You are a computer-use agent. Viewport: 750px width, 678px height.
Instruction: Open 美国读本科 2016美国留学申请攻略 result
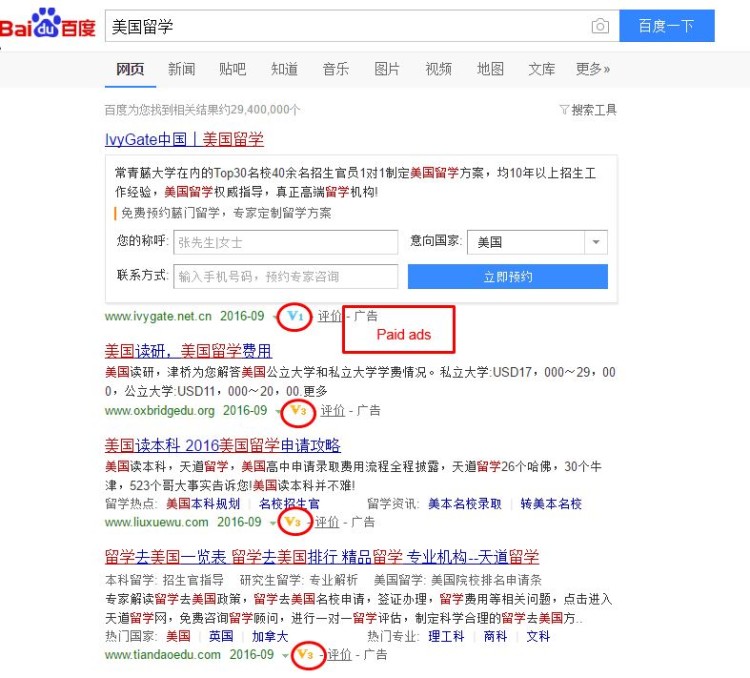tap(223, 445)
